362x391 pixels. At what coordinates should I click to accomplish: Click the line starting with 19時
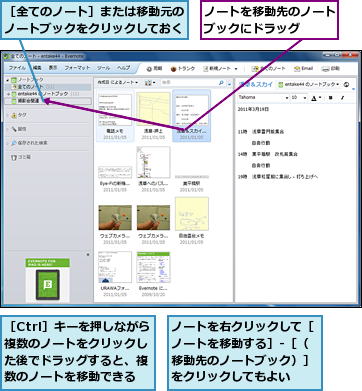(x=278, y=177)
